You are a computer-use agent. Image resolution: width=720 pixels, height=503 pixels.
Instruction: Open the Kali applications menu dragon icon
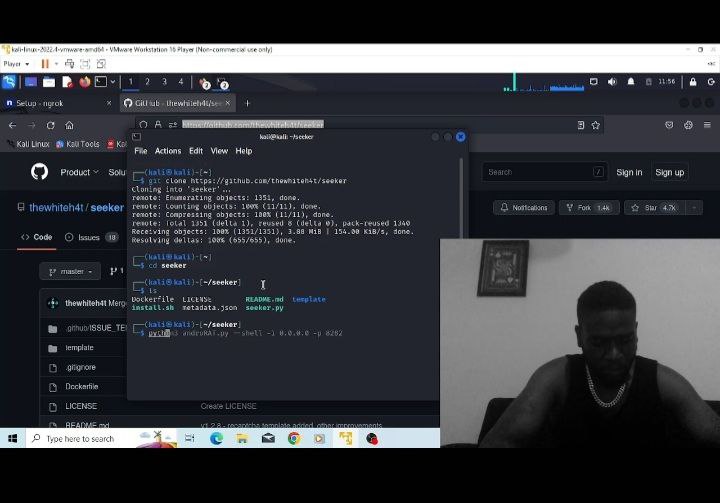pyautogui.click(x=9, y=82)
